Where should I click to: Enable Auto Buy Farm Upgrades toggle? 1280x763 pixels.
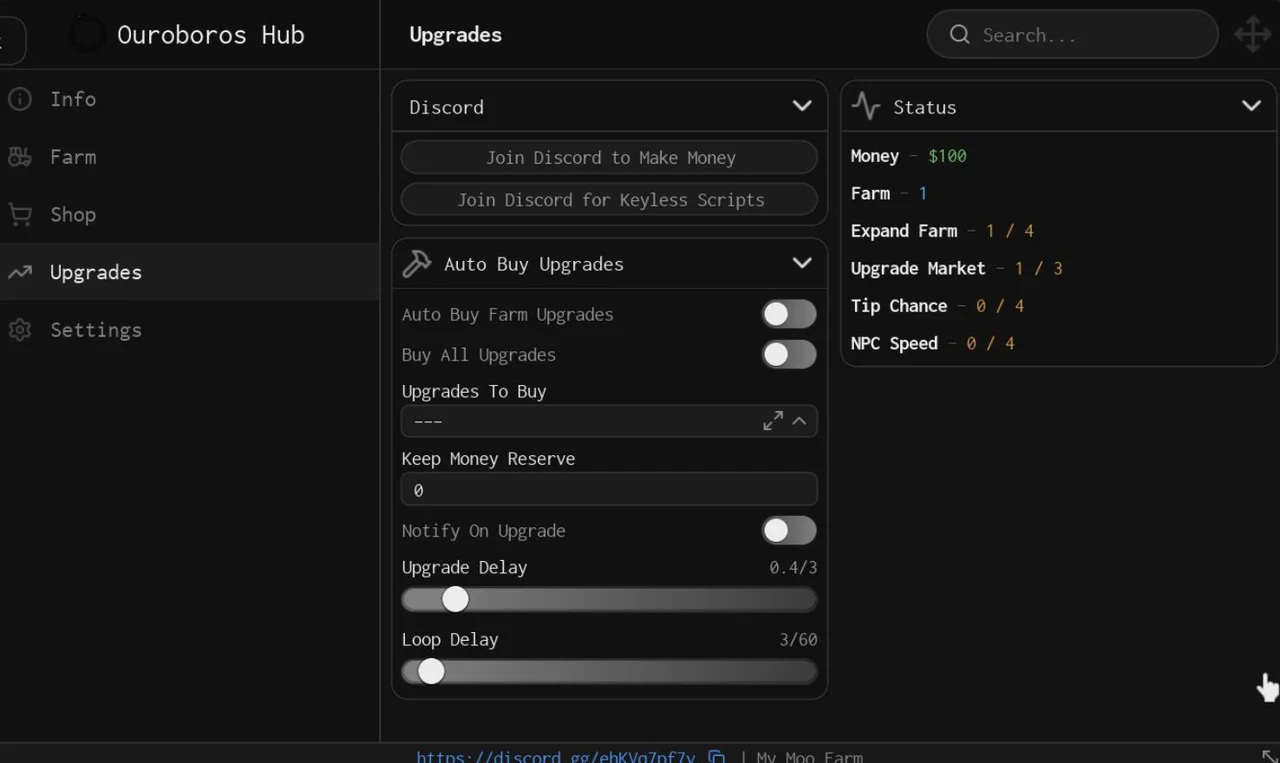coord(789,314)
